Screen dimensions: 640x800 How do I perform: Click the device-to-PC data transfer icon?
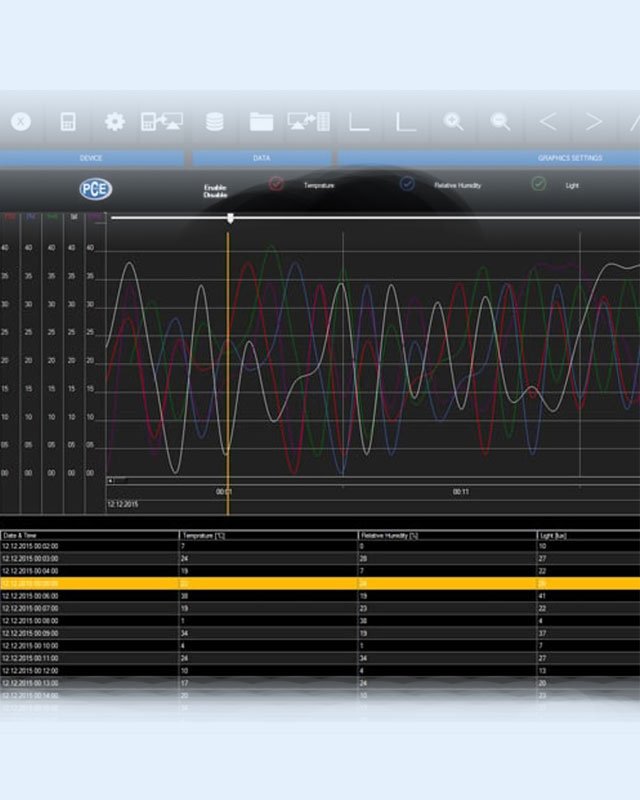pyautogui.click(x=162, y=121)
